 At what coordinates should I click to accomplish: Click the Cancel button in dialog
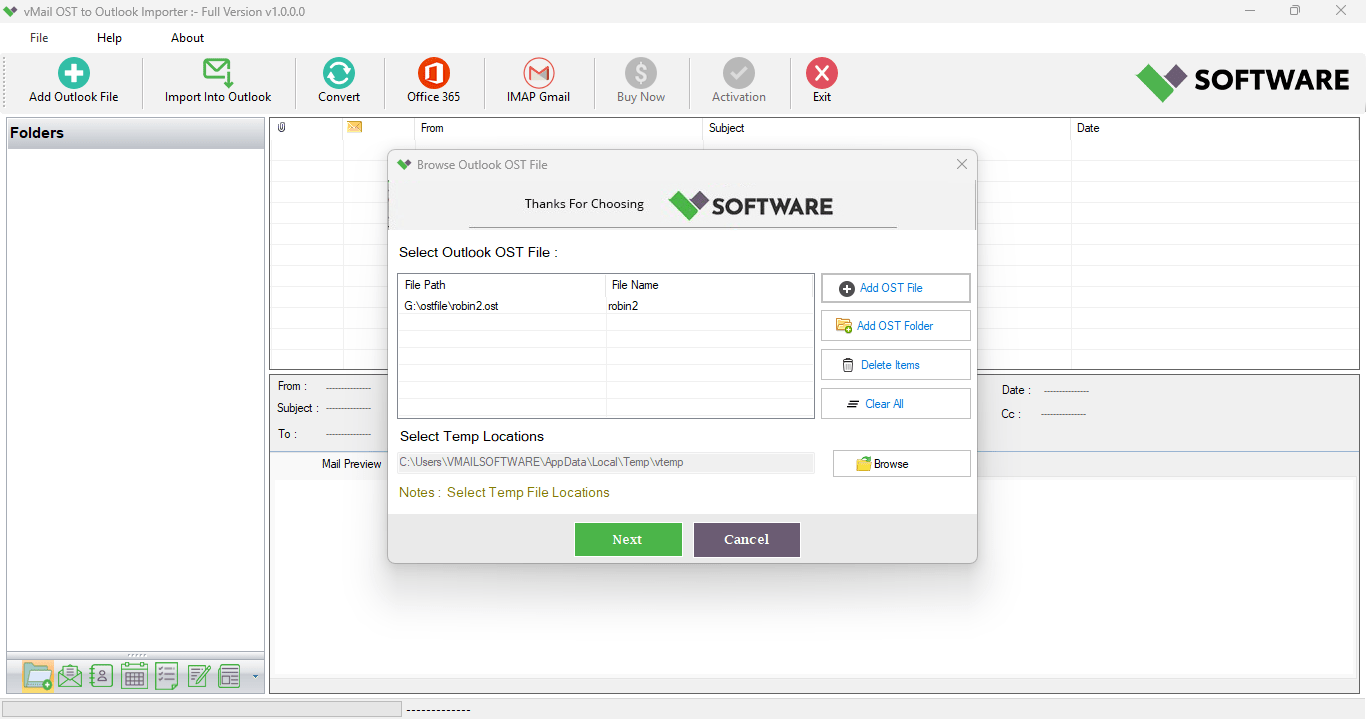(x=747, y=539)
